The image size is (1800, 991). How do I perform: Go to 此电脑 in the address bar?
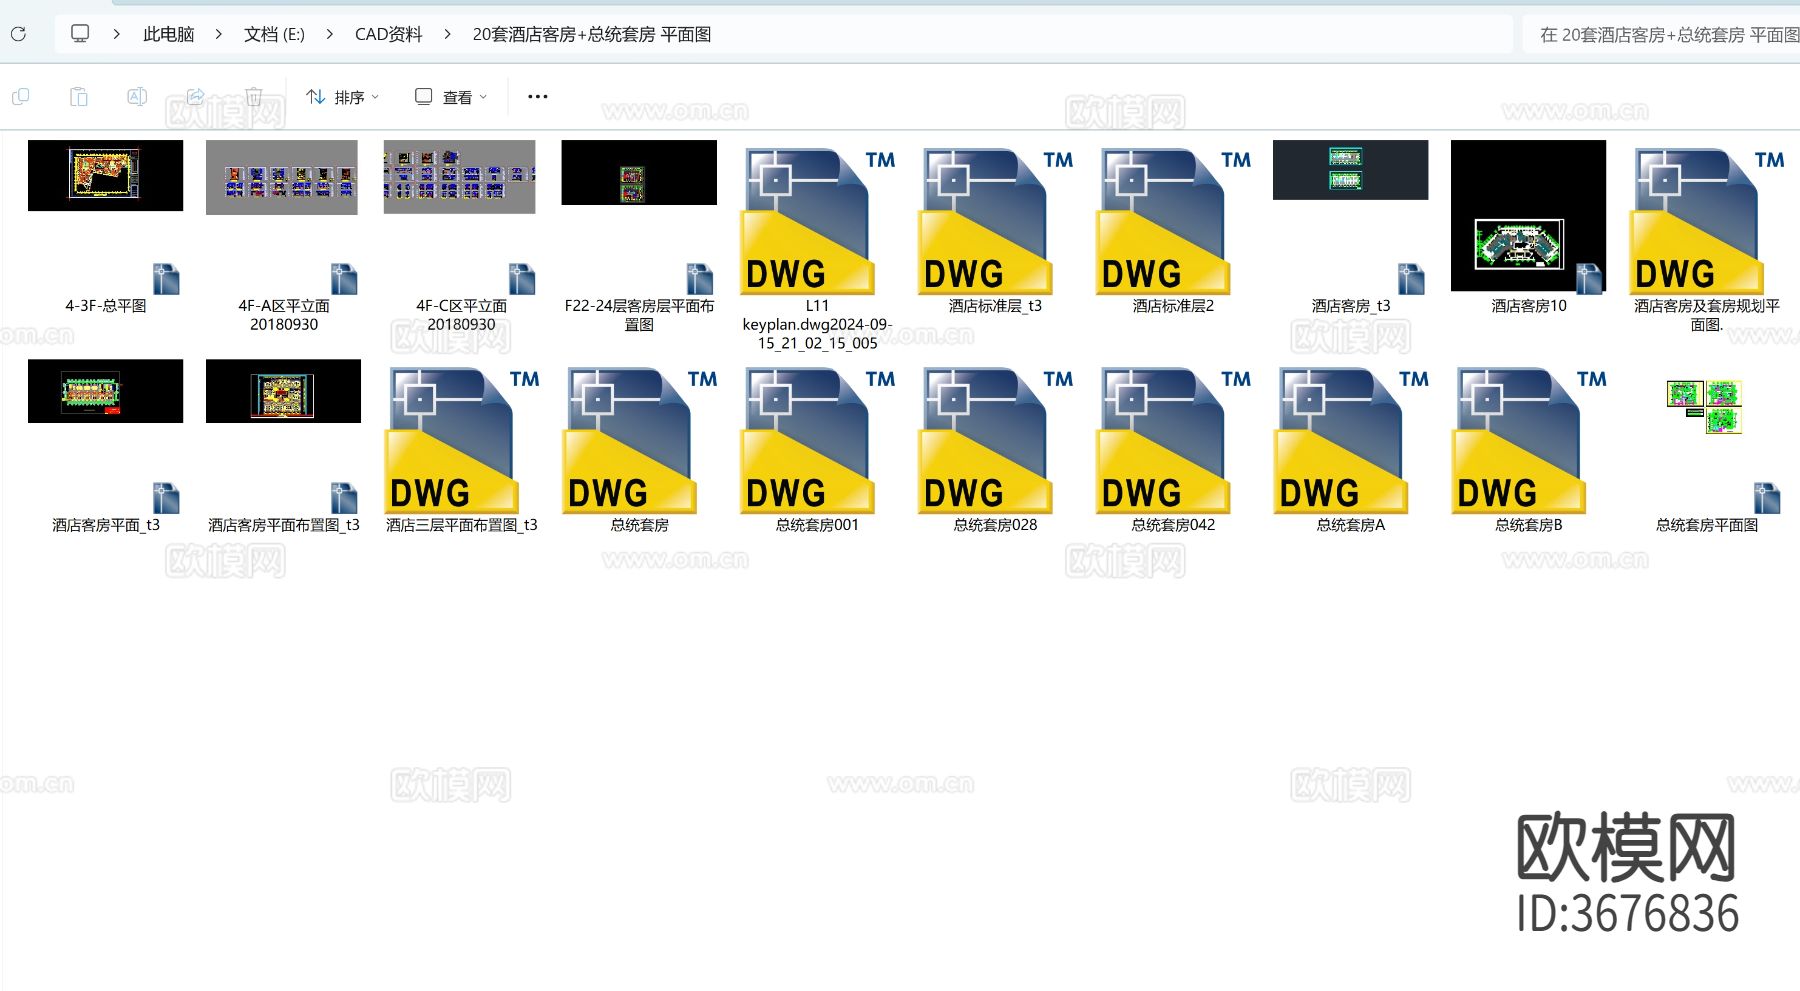point(168,34)
